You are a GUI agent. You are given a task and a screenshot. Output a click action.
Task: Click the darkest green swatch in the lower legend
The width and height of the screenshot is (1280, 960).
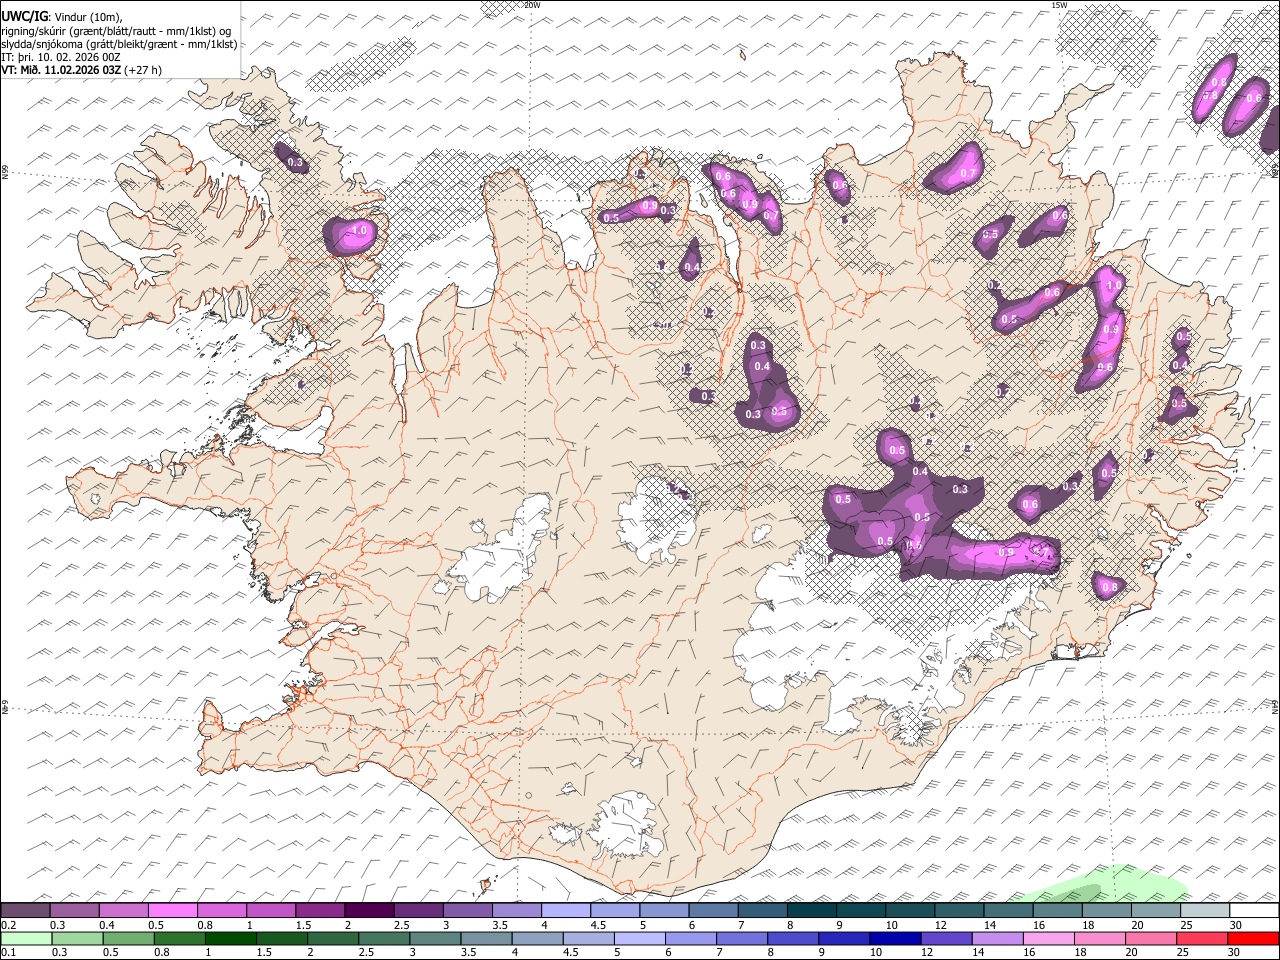(x=231, y=938)
